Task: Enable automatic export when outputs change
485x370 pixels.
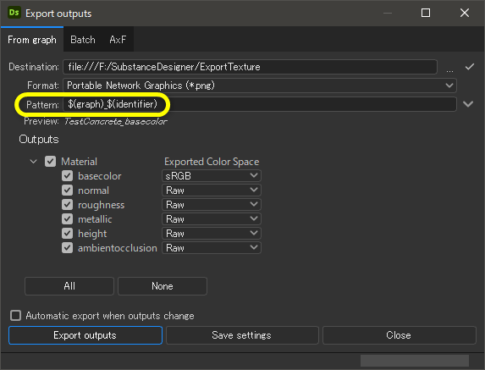Action: tap(16, 315)
